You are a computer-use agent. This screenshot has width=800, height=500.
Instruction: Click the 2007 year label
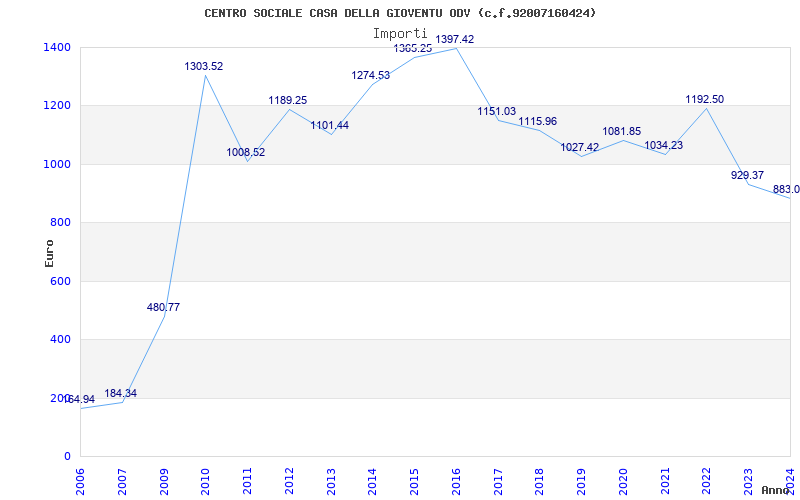(x=122, y=482)
